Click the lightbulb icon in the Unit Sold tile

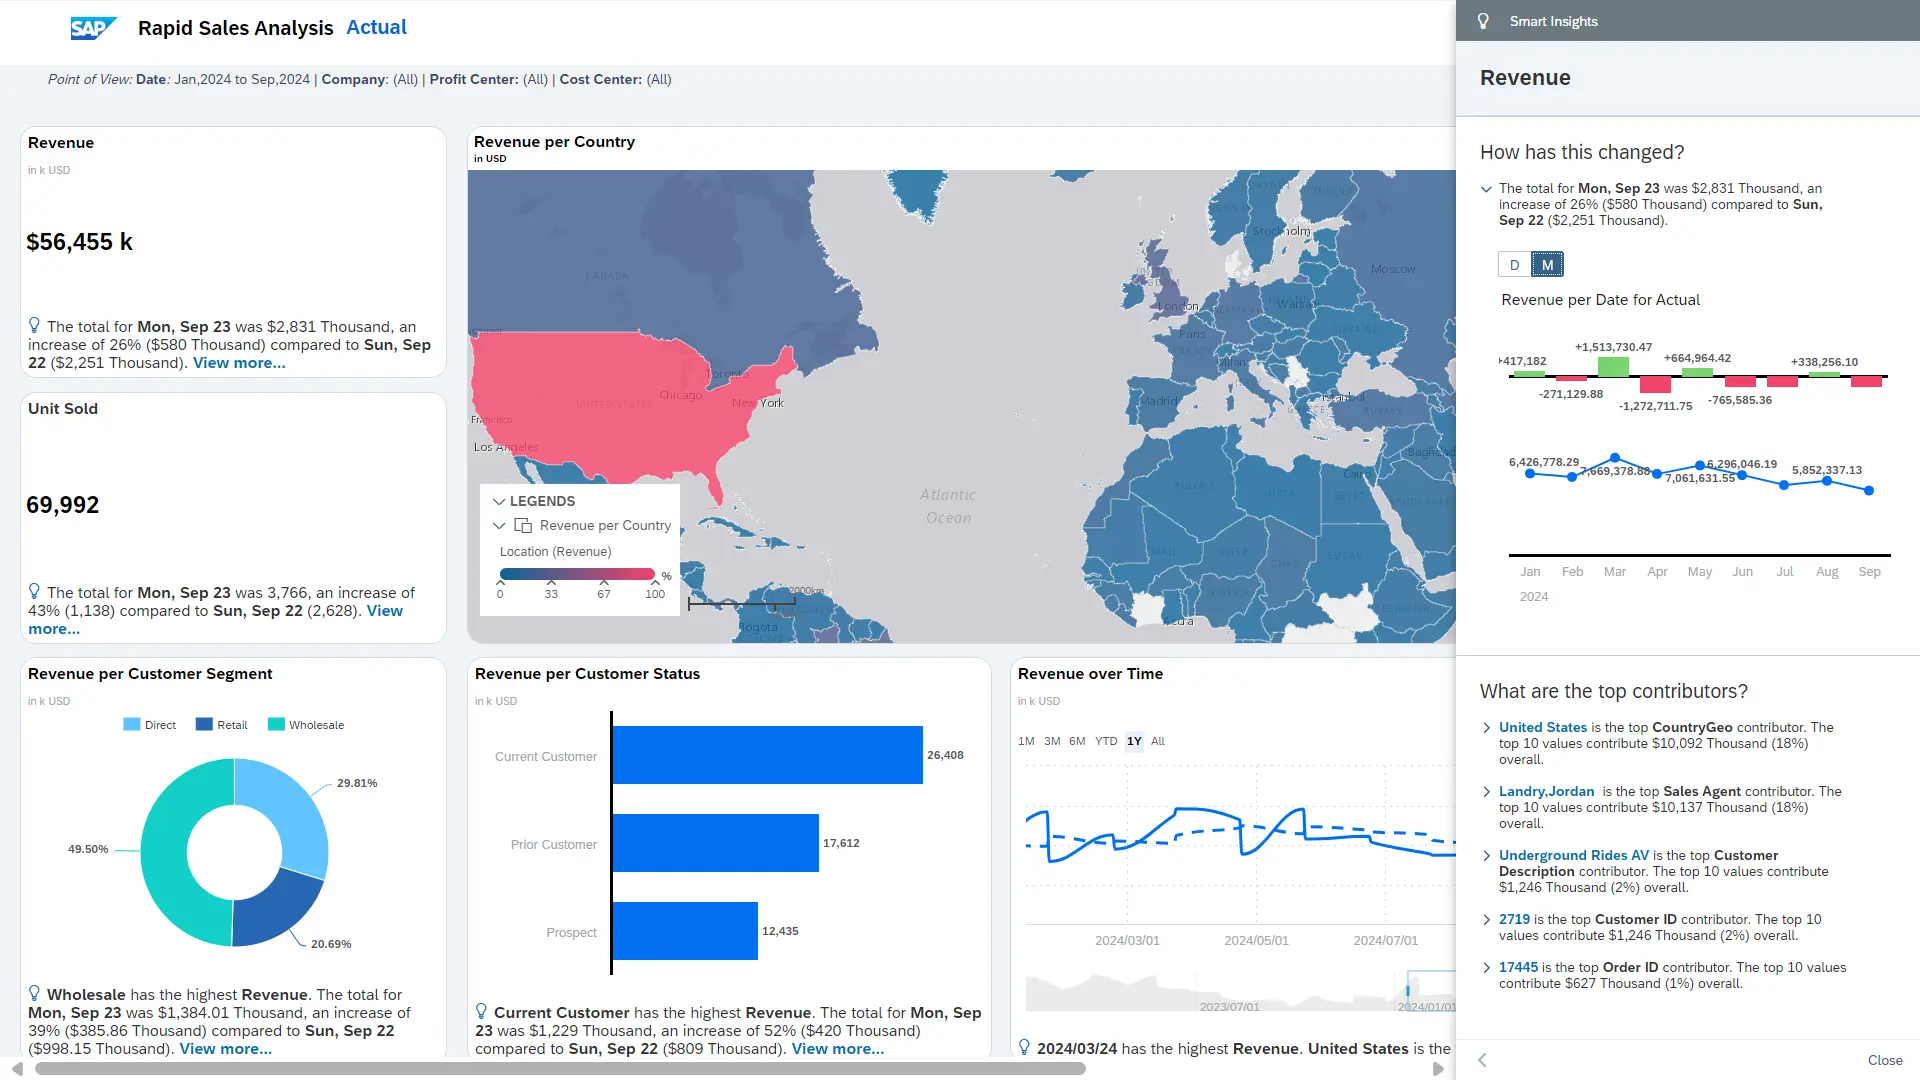(34, 591)
